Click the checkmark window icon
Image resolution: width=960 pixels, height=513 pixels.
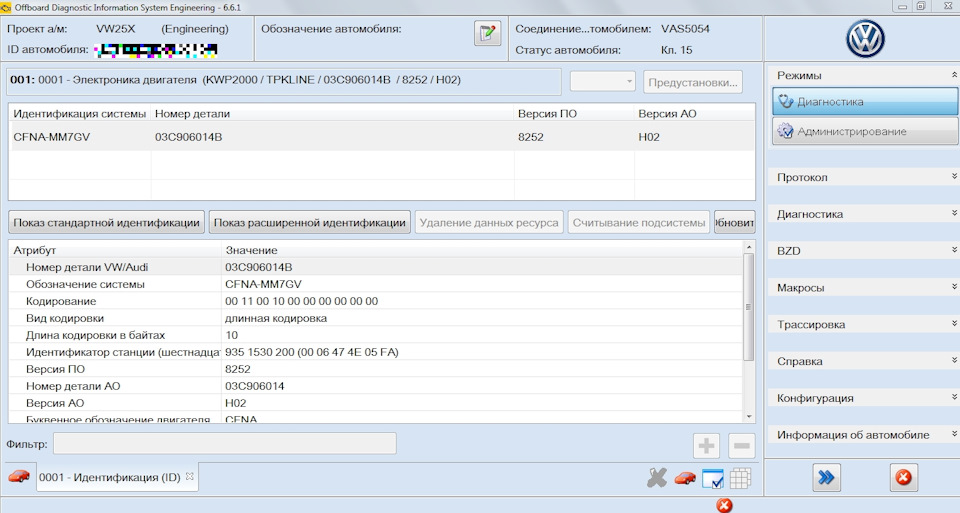713,478
